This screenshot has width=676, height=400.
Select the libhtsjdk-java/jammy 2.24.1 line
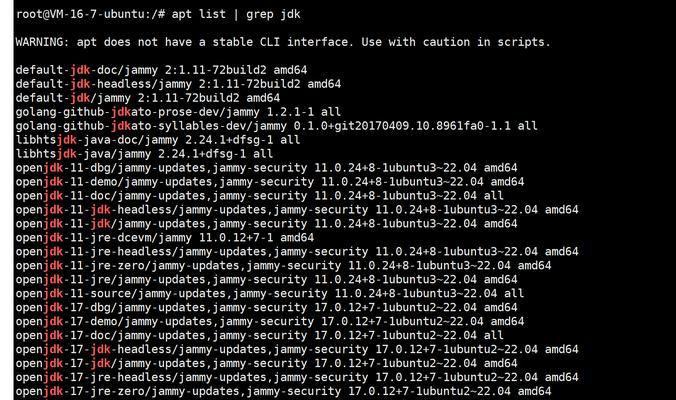coord(144,154)
